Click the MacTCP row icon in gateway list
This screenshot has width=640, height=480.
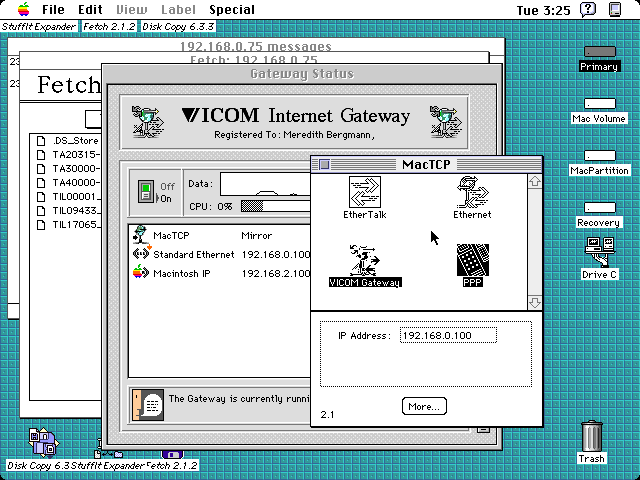tap(140, 235)
